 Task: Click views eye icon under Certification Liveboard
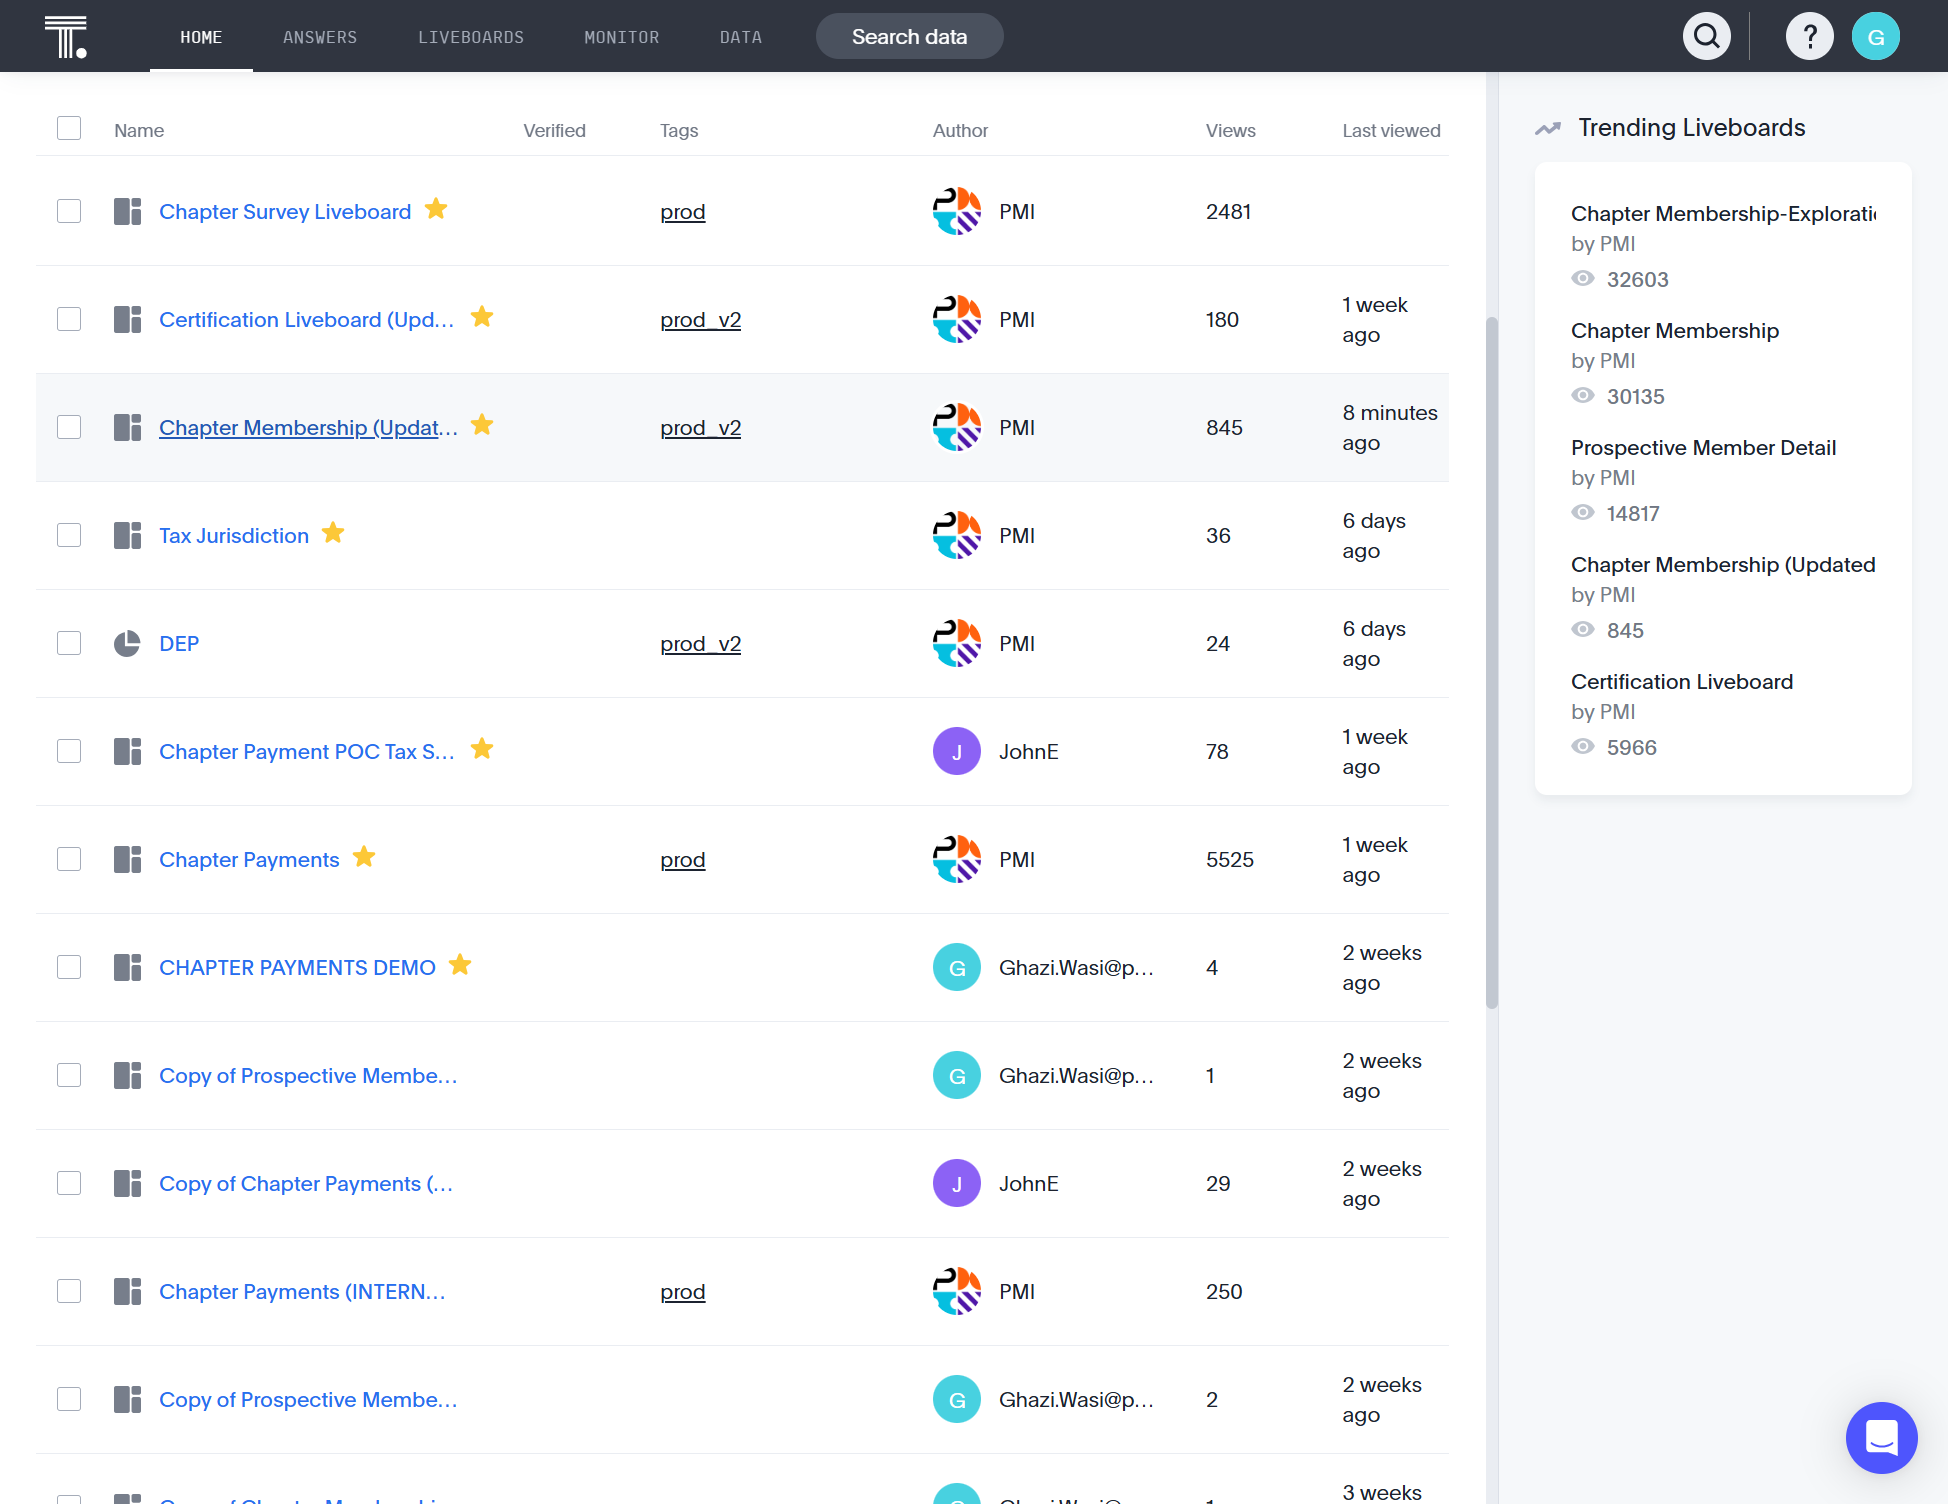[x=1583, y=746]
